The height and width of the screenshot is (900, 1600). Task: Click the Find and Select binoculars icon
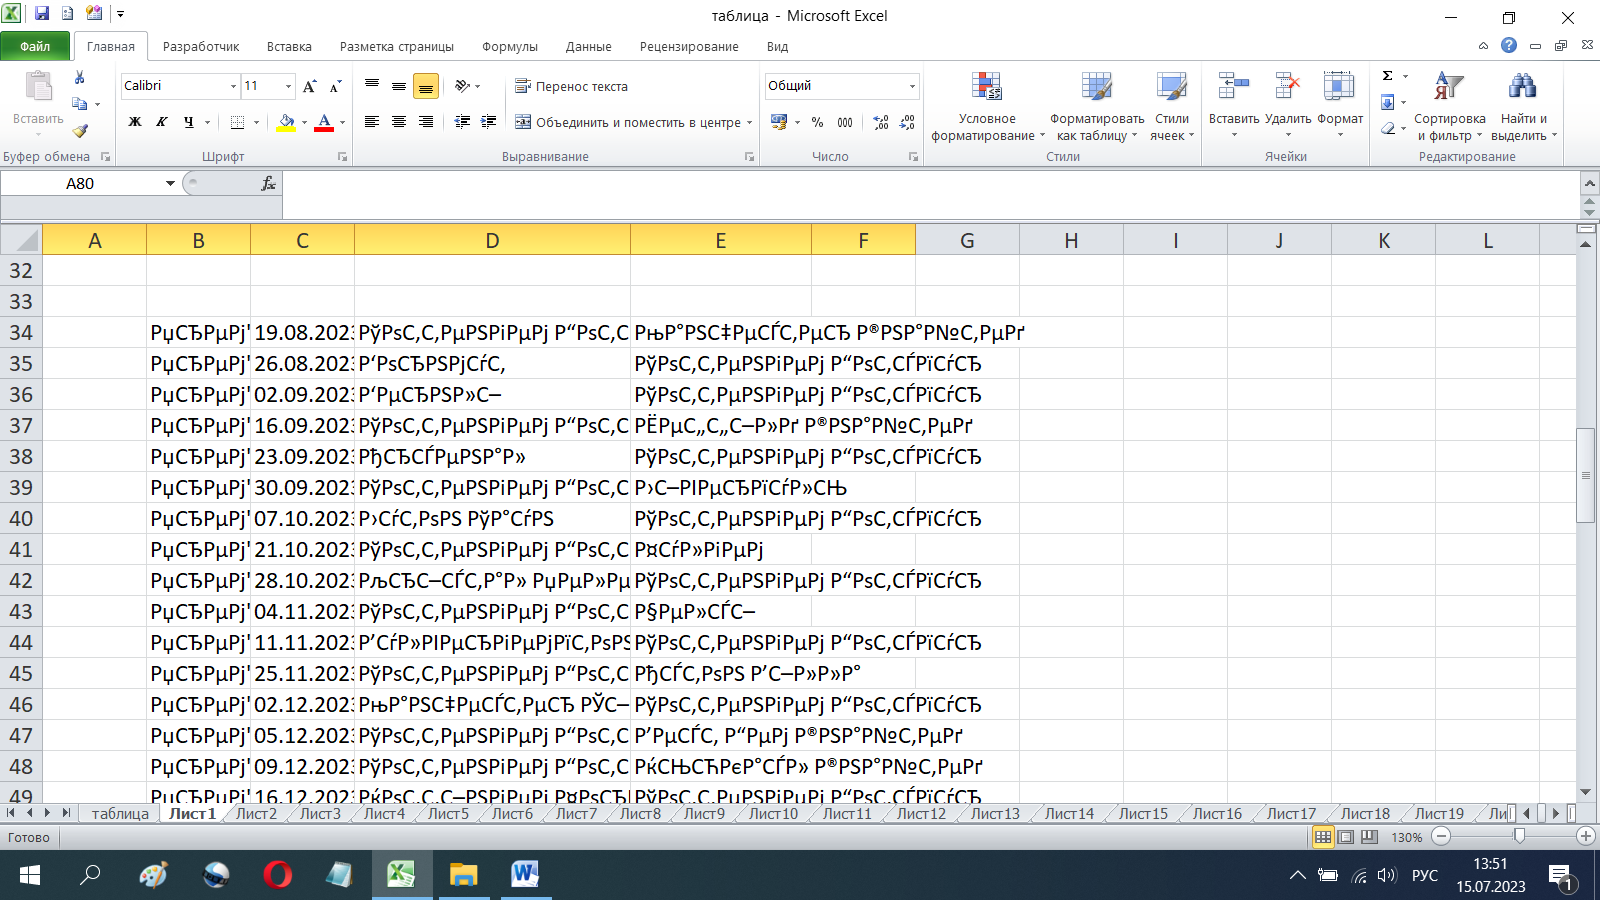click(x=1522, y=87)
